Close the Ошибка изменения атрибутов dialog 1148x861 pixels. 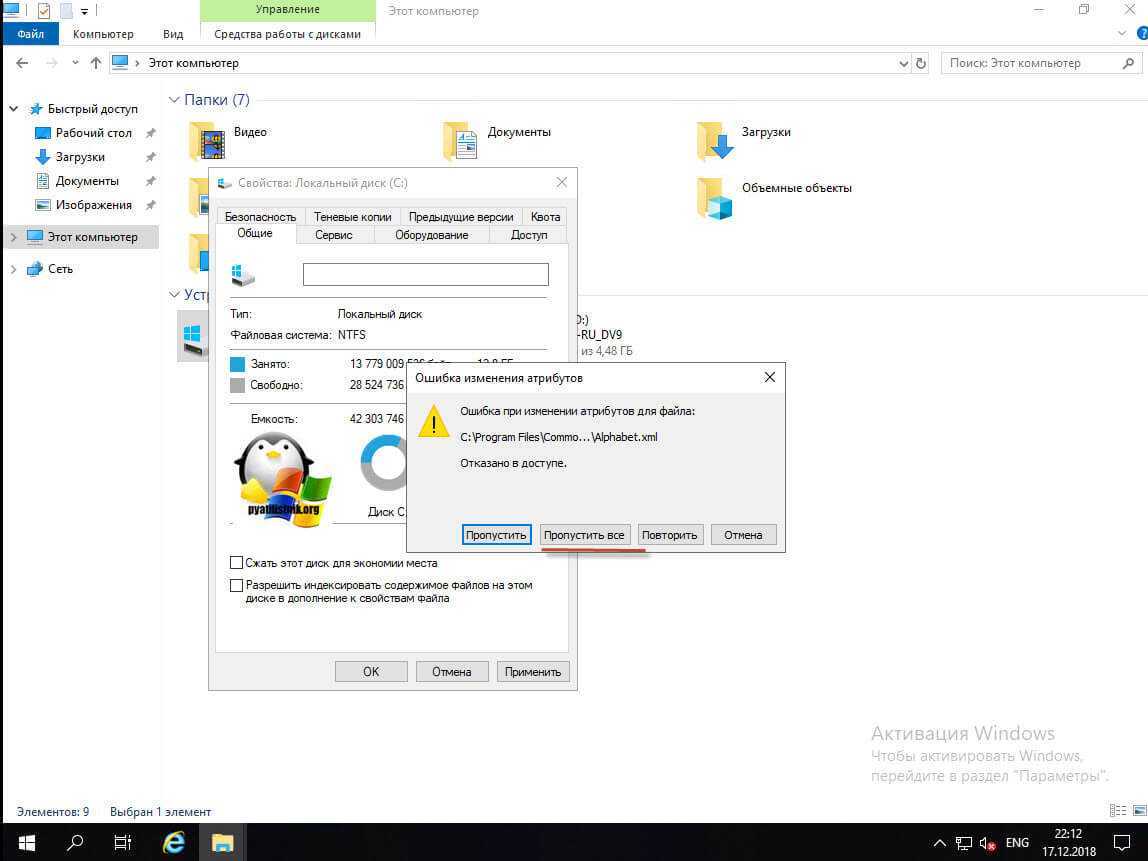coord(769,377)
